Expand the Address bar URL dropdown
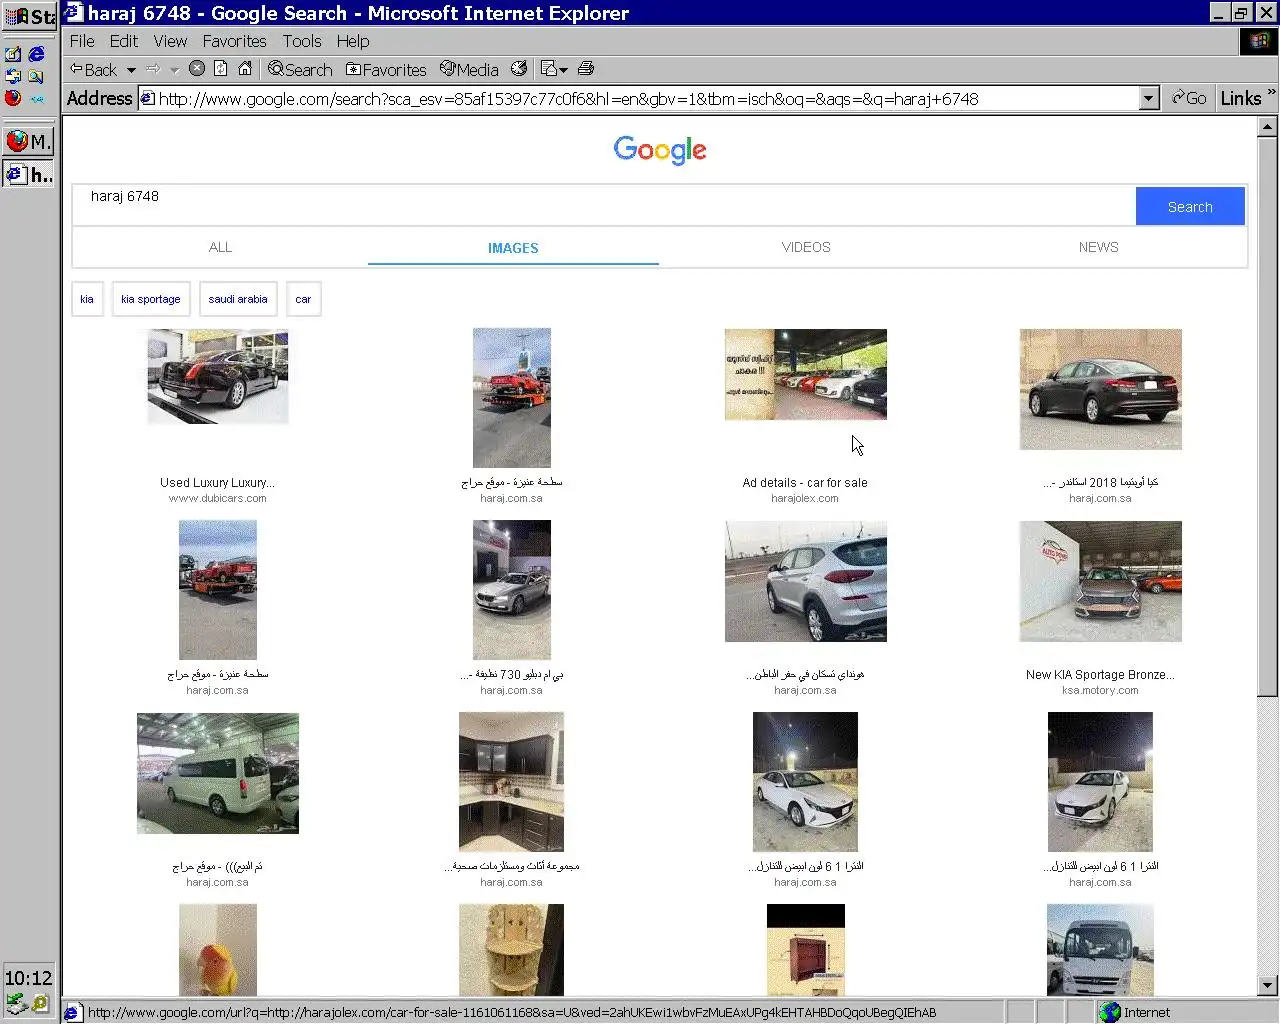This screenshot has width=1280, height=1024. coord(1149,98)
